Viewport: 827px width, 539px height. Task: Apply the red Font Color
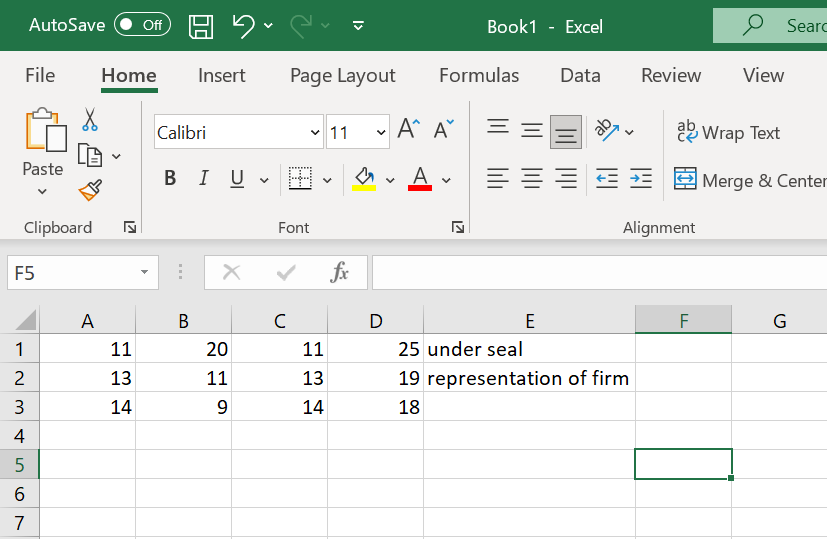coord(420,179)
